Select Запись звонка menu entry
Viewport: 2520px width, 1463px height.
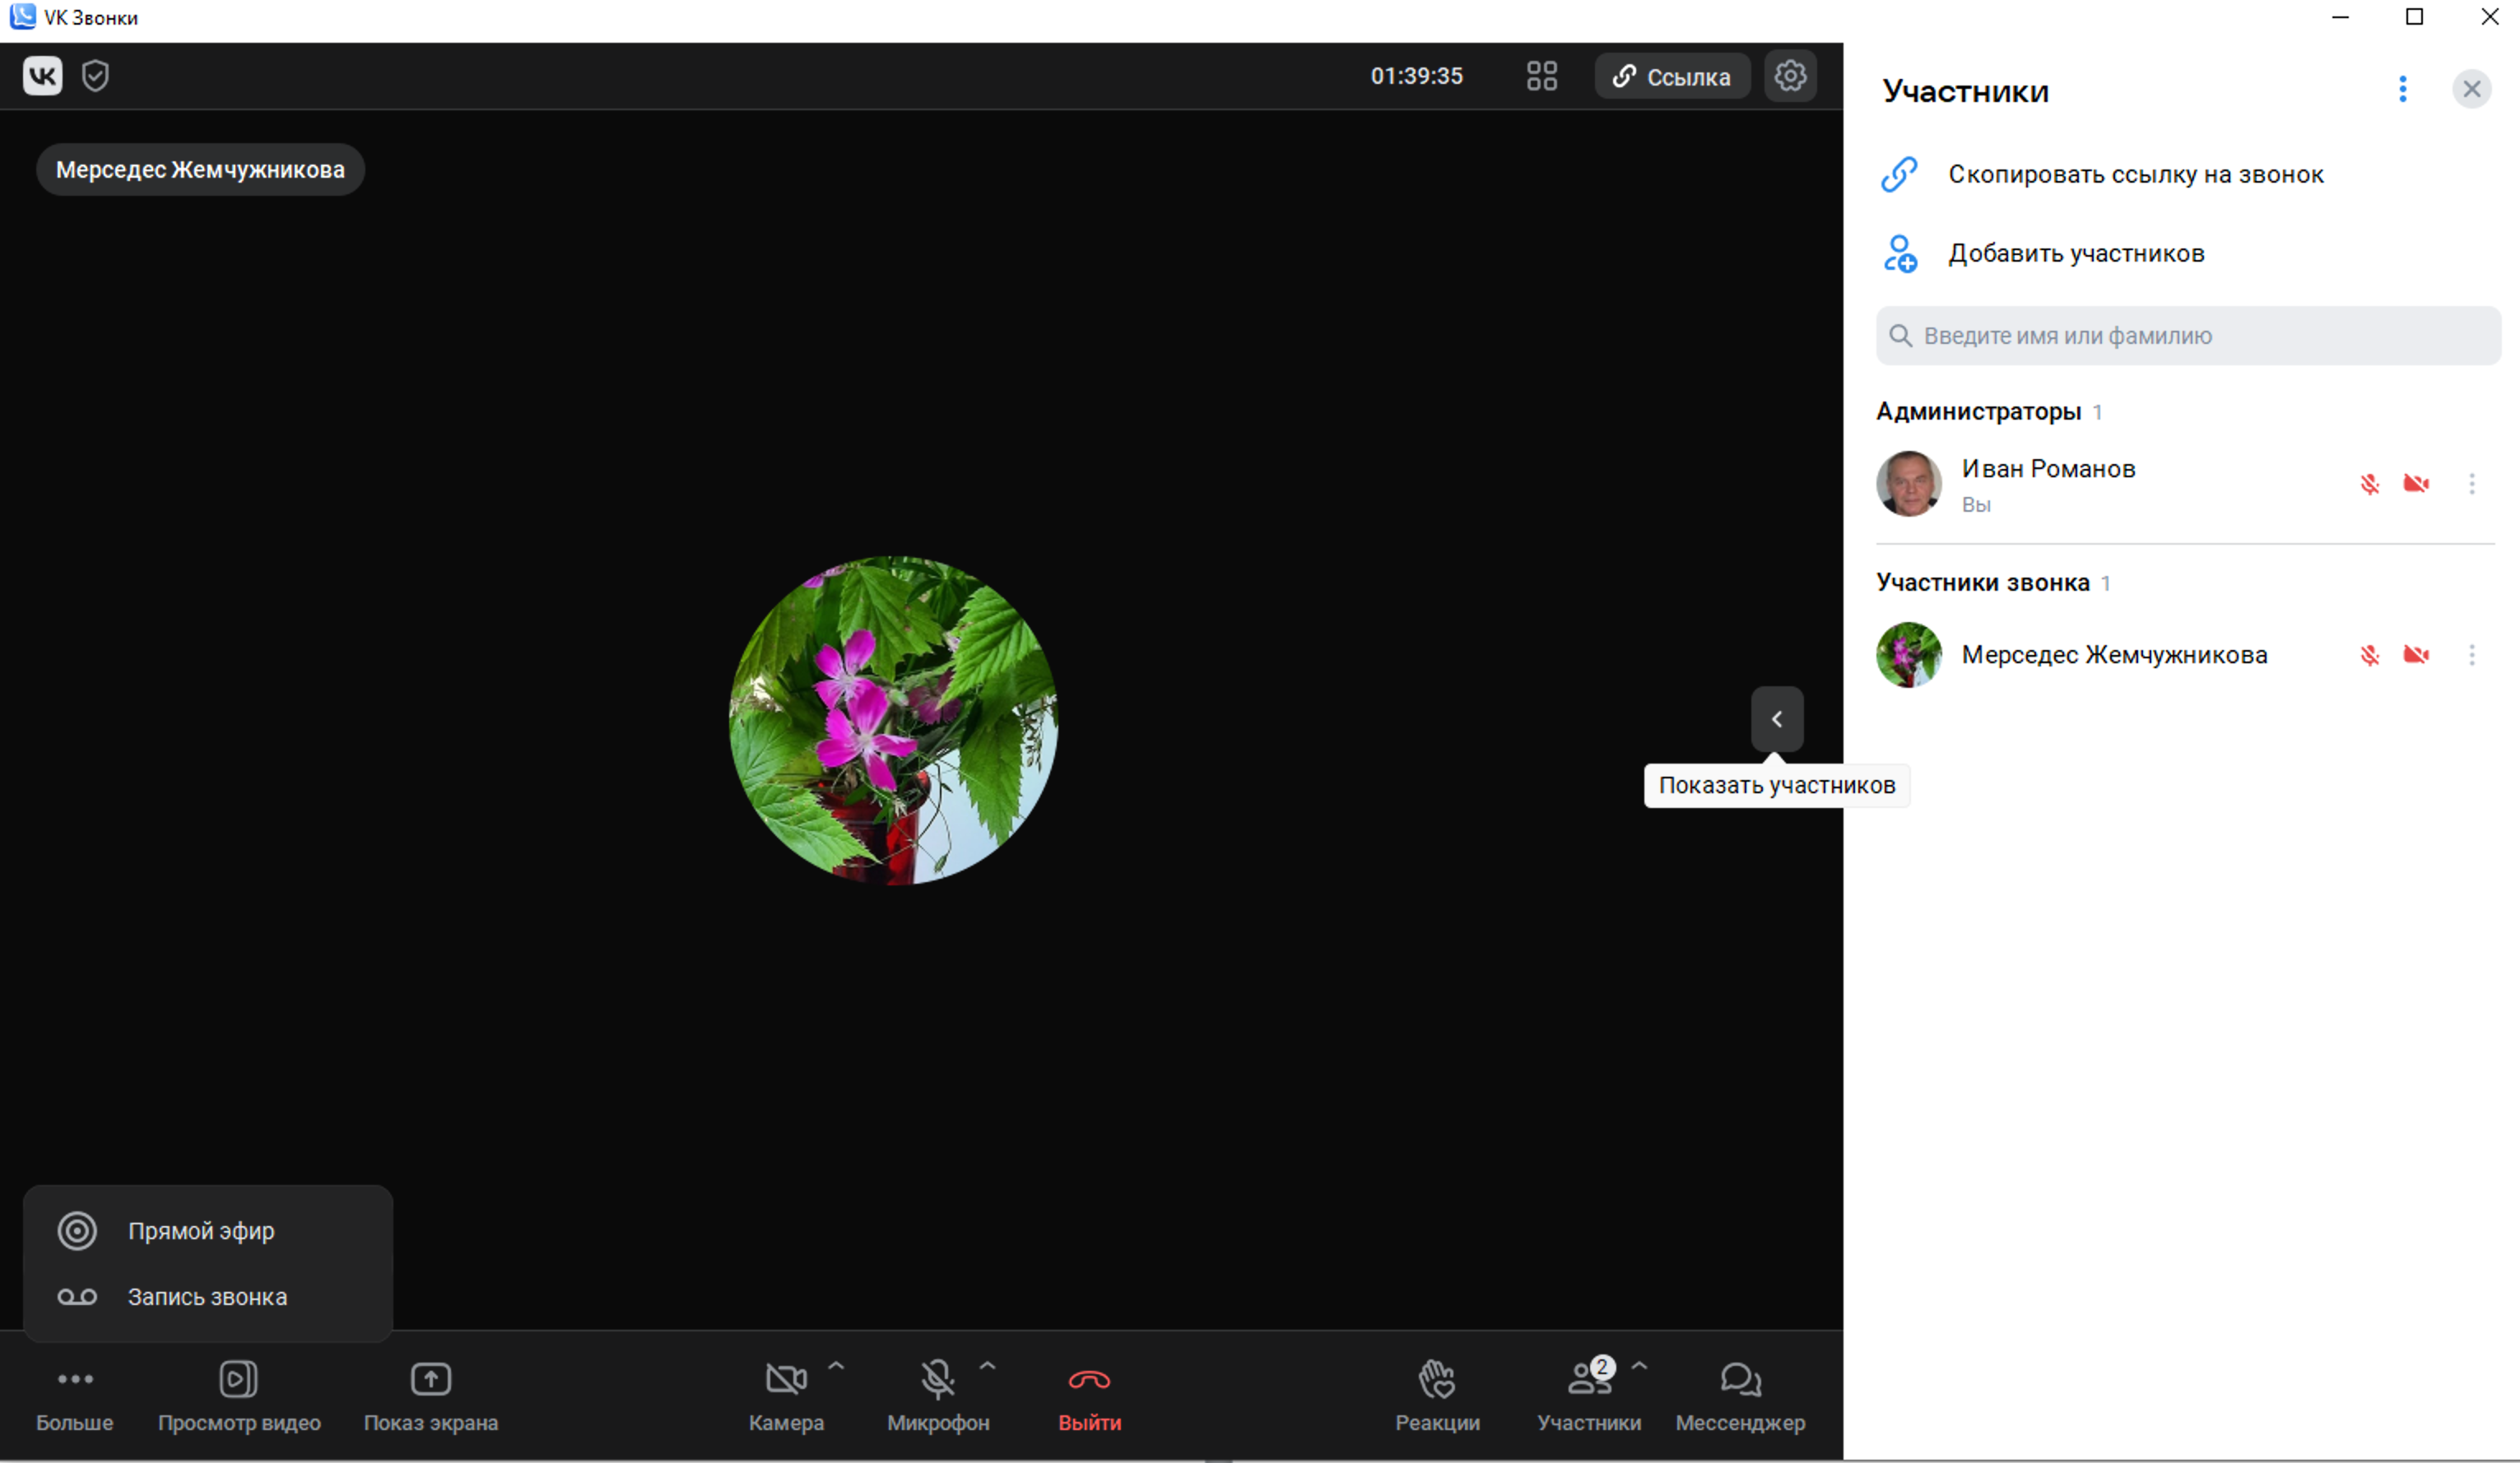tap(207, 1297)
